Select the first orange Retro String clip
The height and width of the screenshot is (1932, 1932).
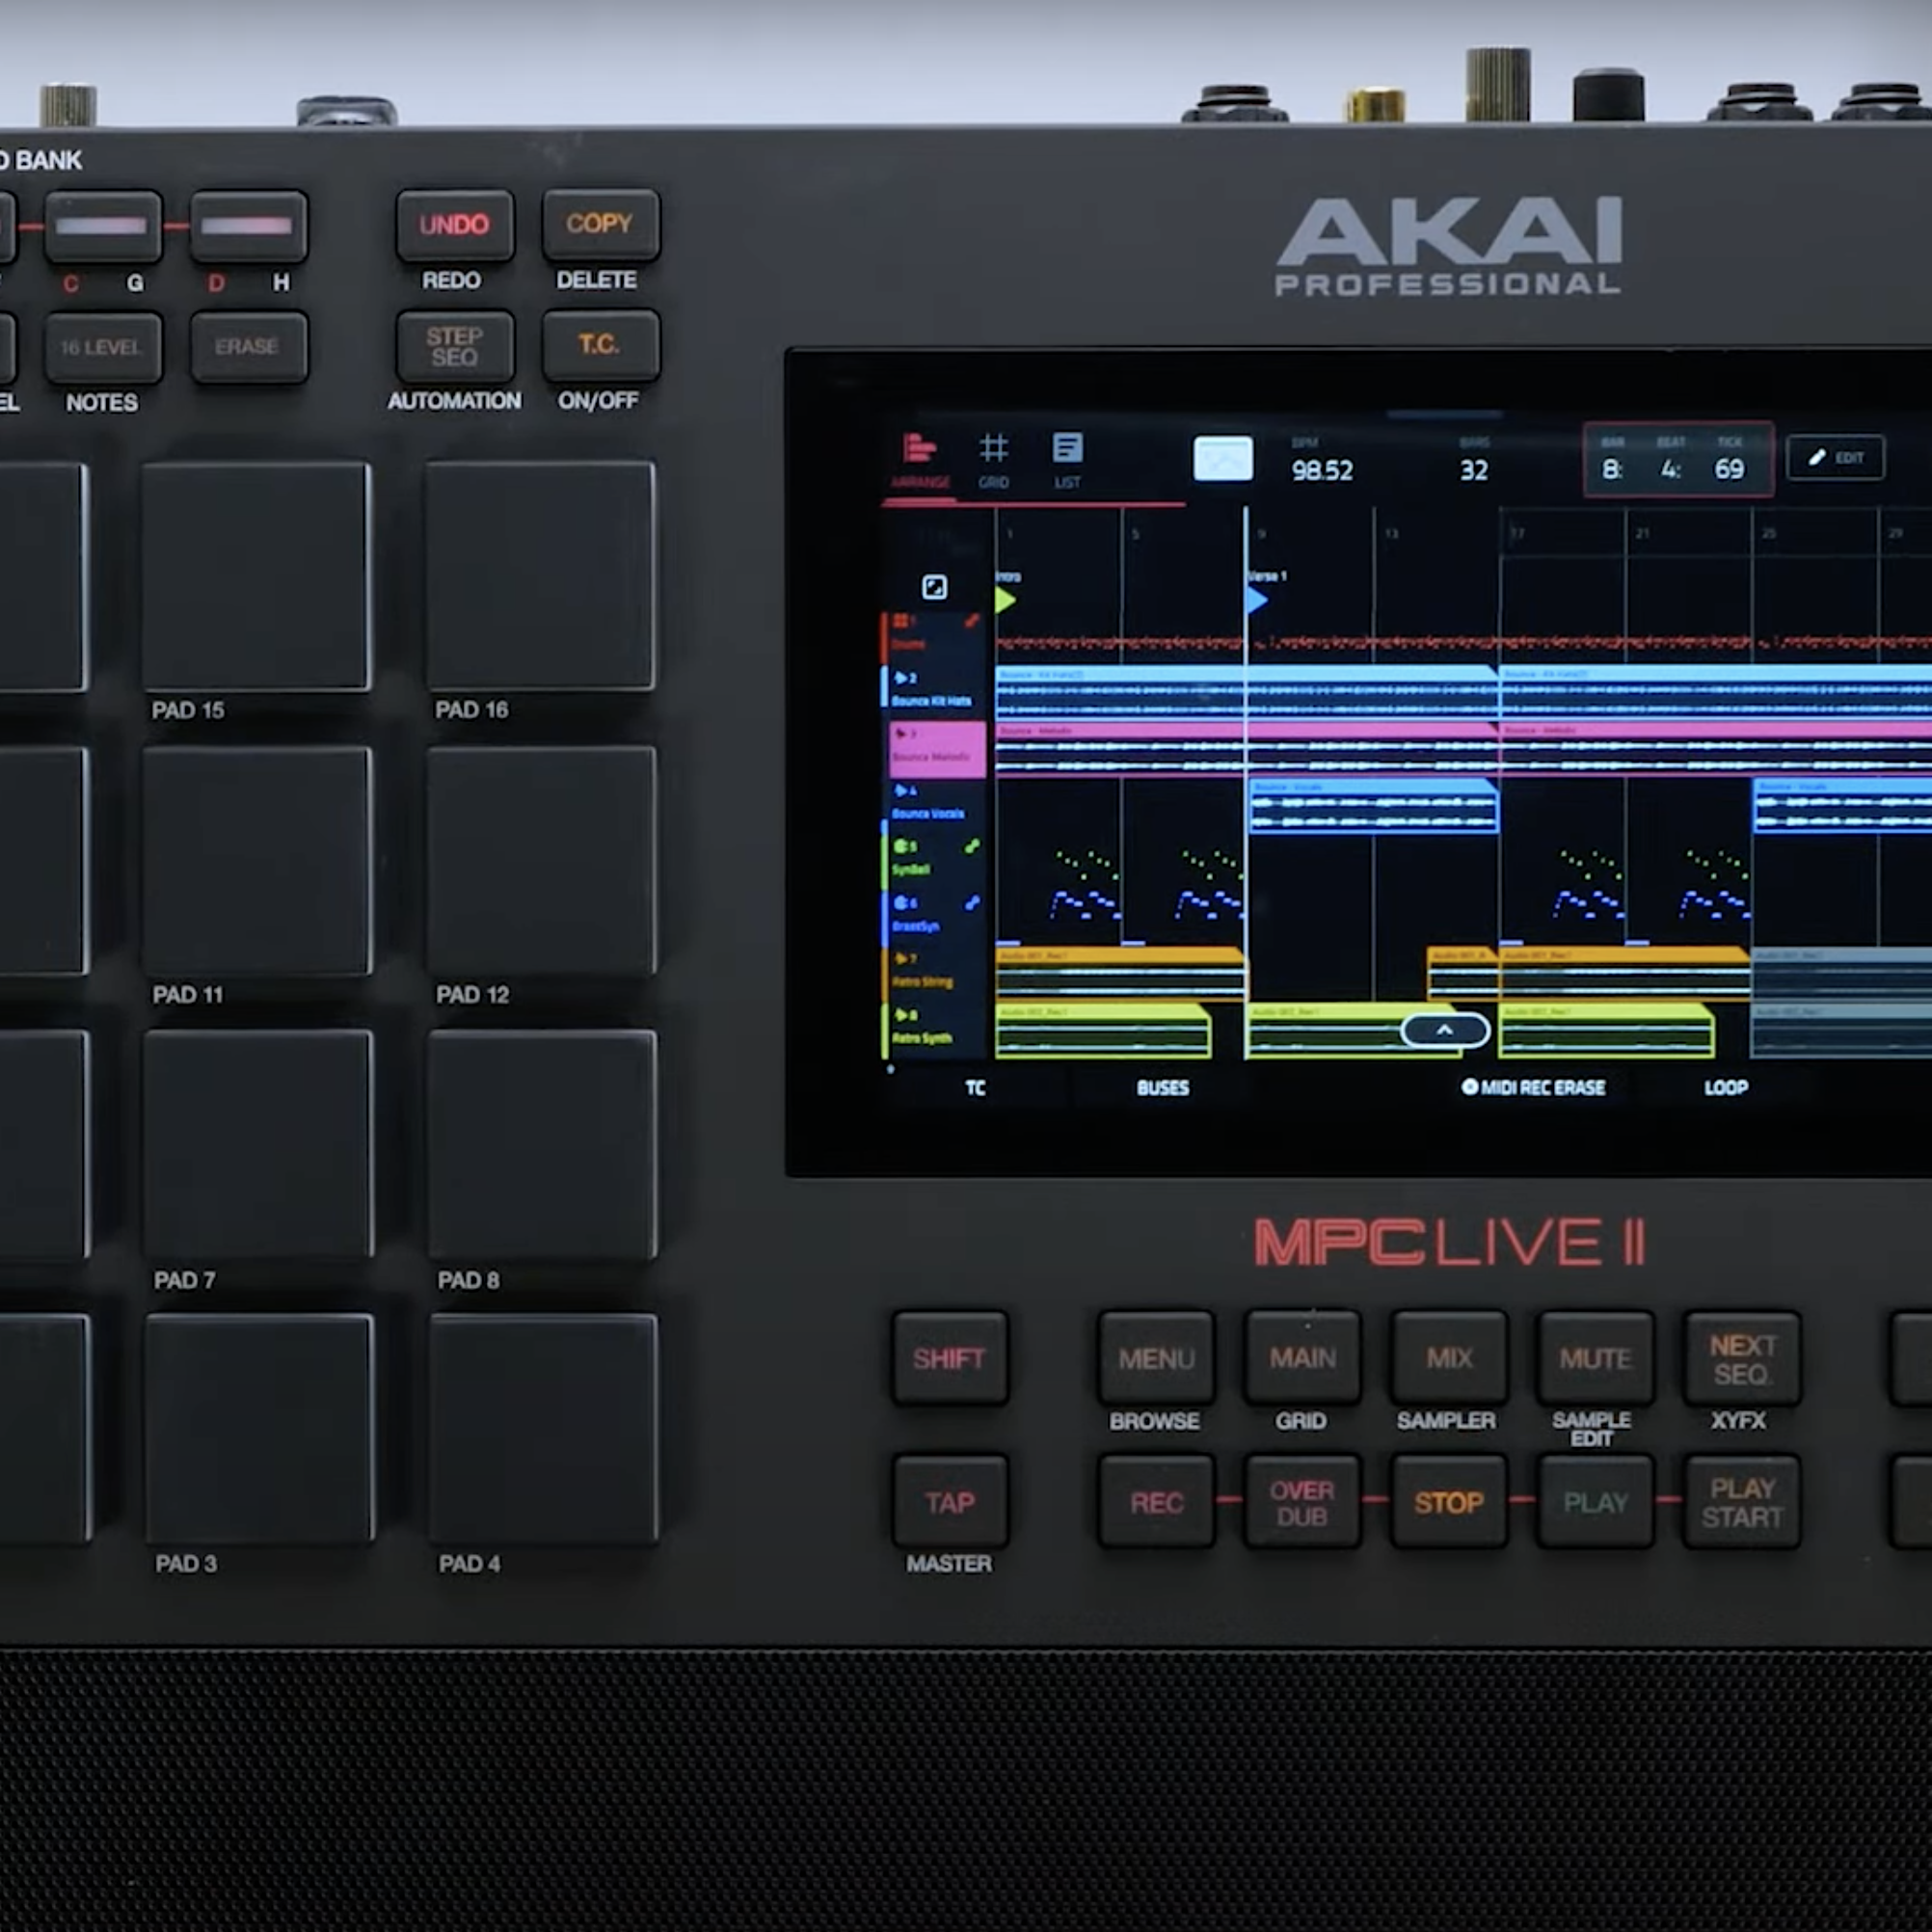pyautogui.click(x=1120, y=973)
